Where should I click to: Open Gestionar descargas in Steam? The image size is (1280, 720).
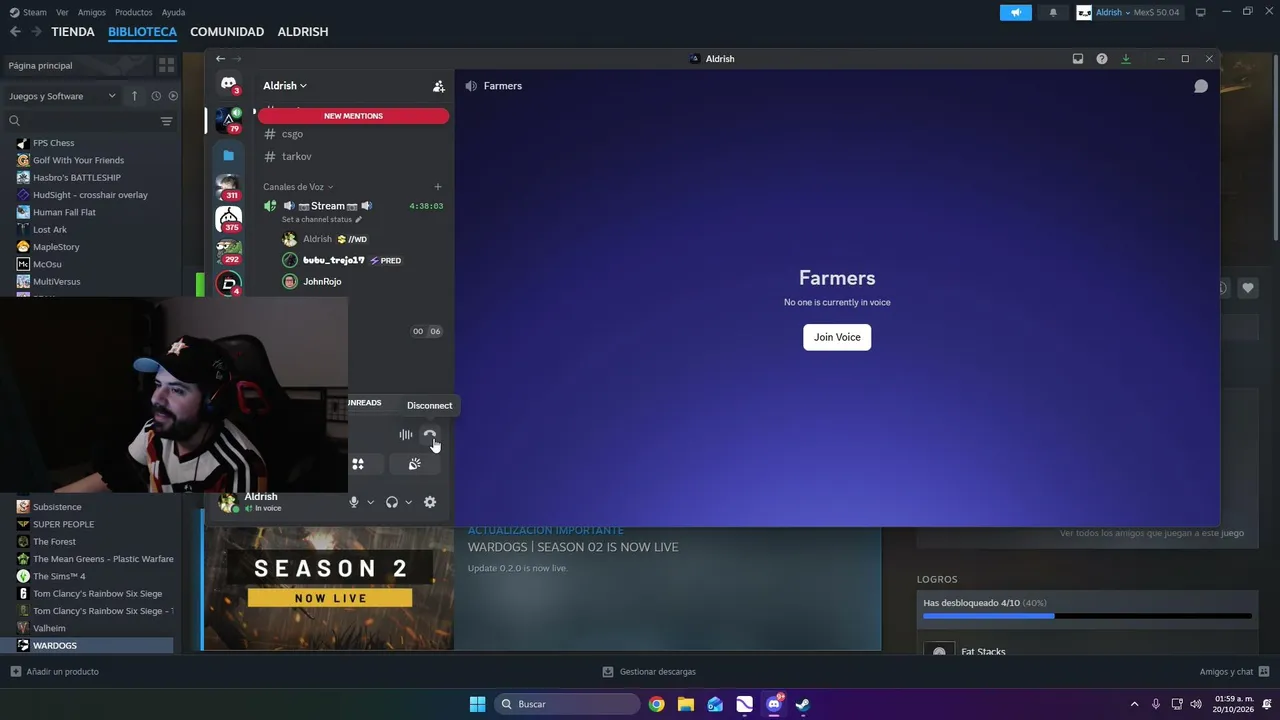click(649, 672)
